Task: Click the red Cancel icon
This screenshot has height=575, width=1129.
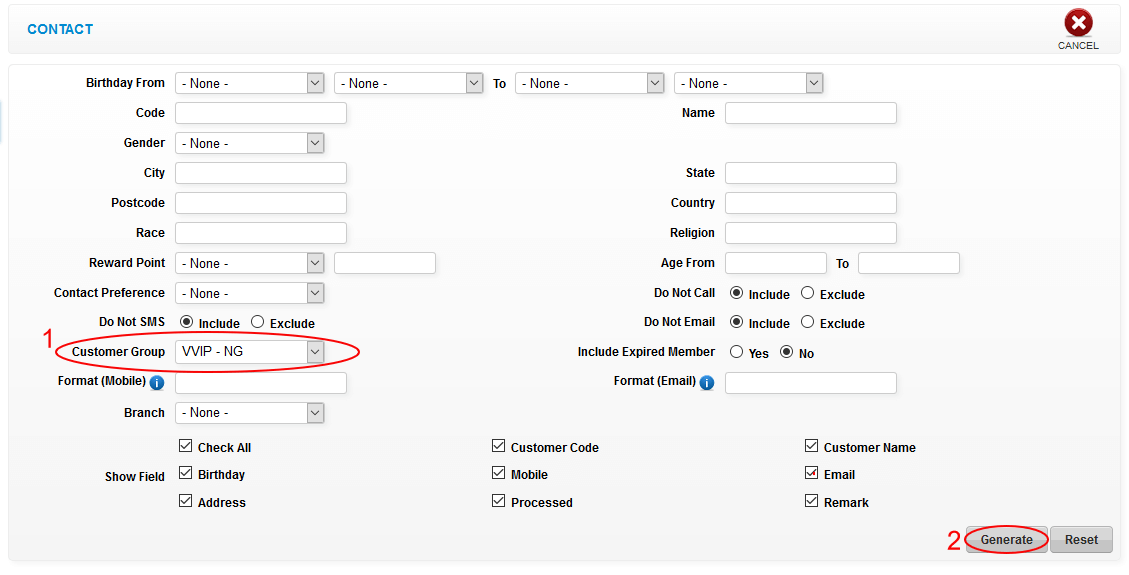Action: point(1078,23)
